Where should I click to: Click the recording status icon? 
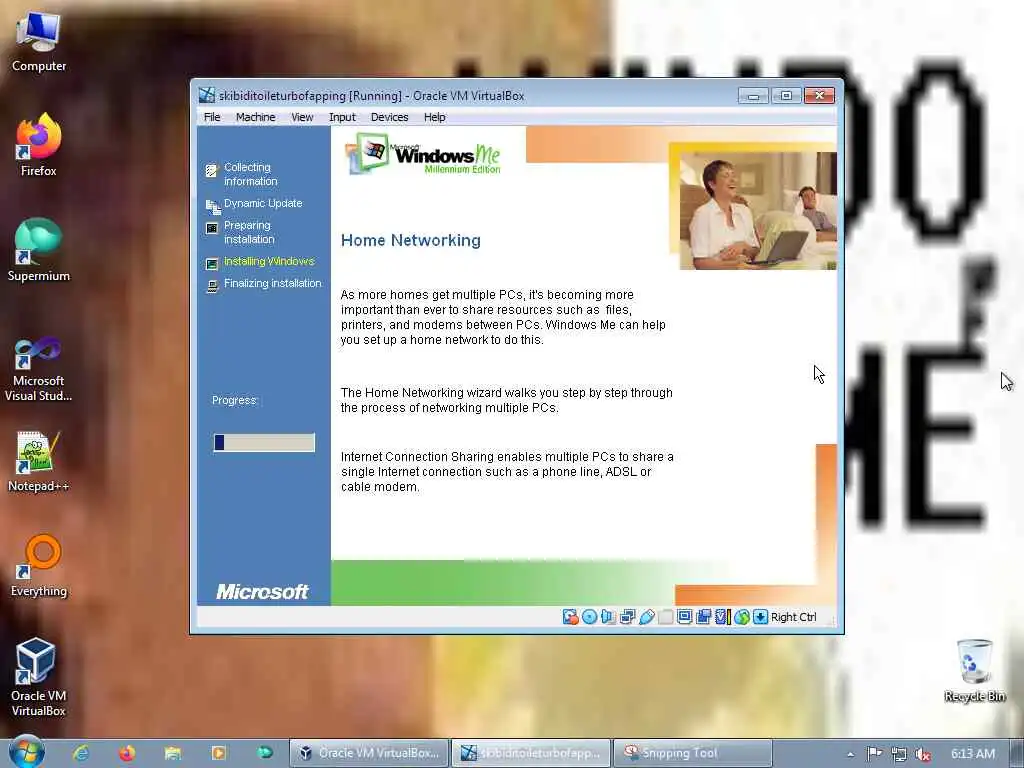[703, 616]
